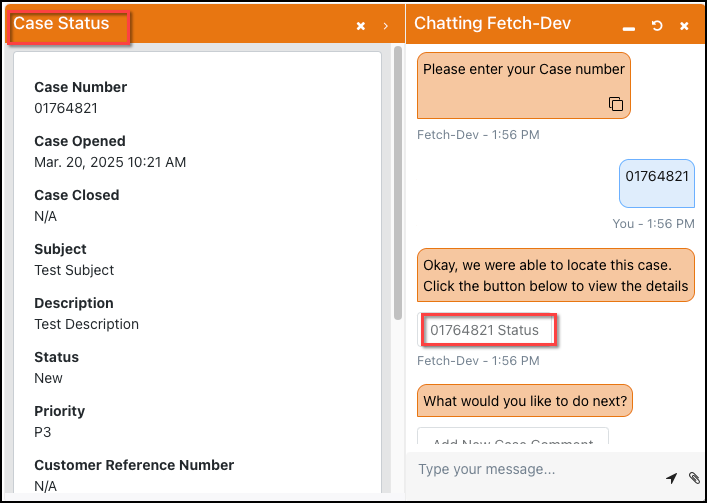Open the '01764821 Status' button
The width and height of the screenshot is (707, 503).
(x=487, y=330)
